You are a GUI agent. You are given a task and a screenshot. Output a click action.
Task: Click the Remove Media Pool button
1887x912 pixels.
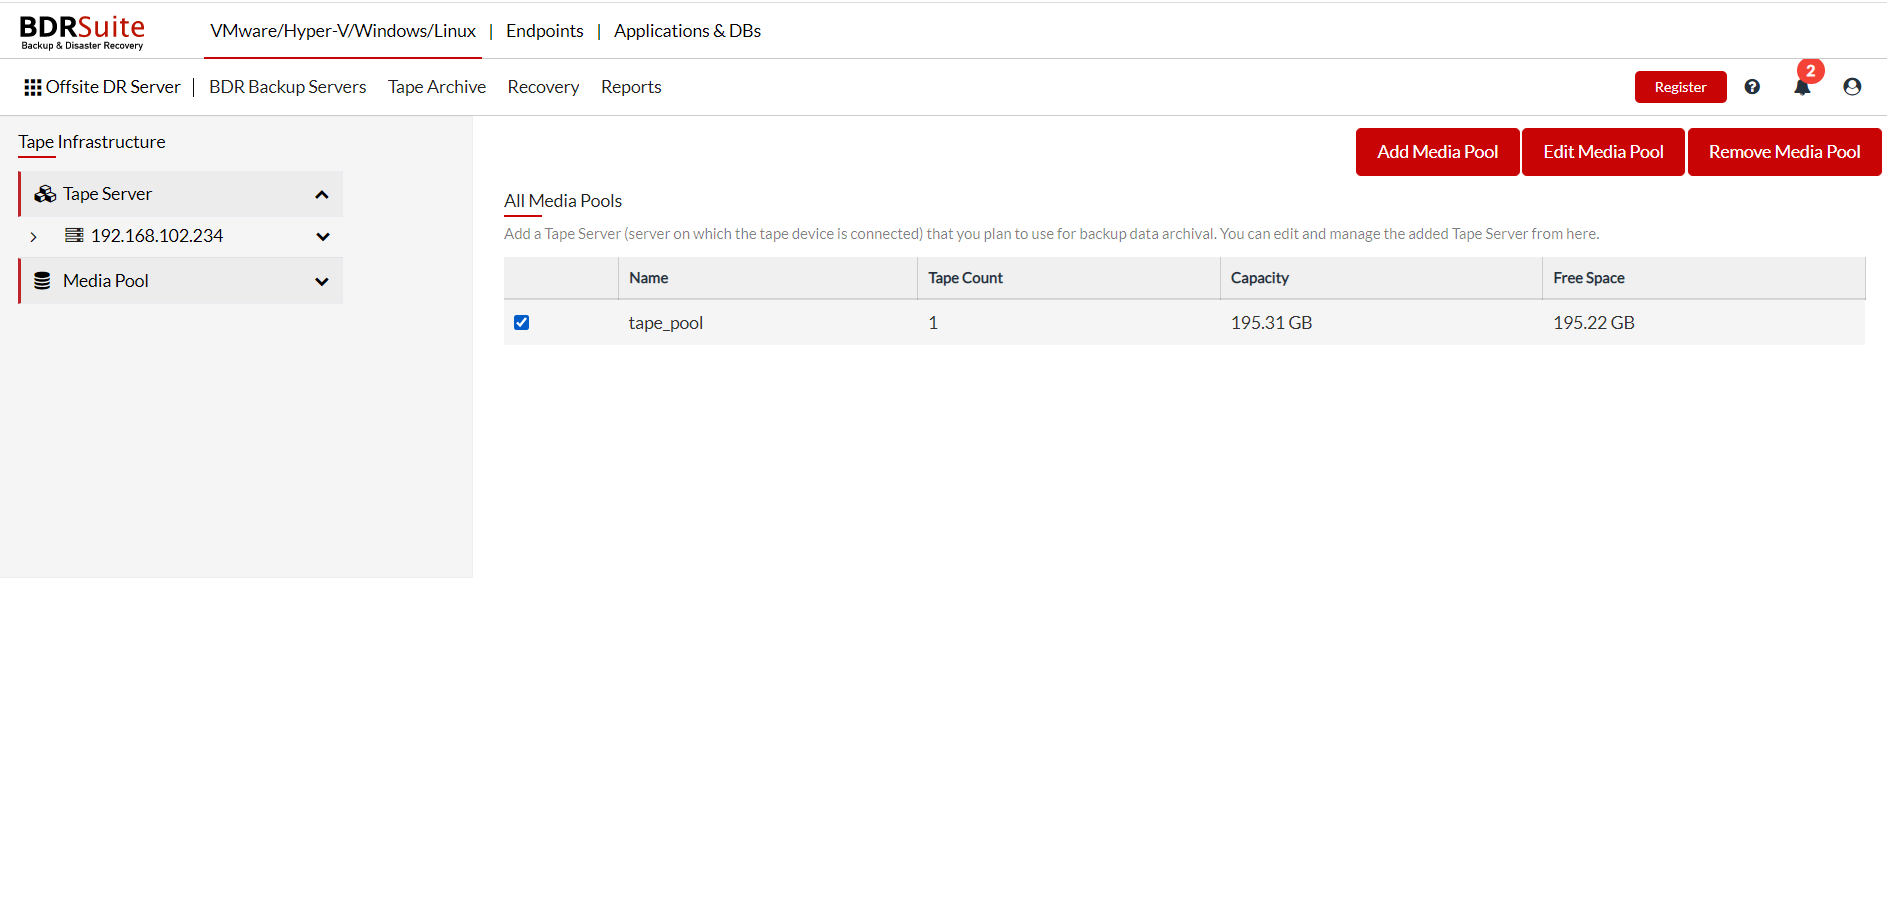[1784, 152]
